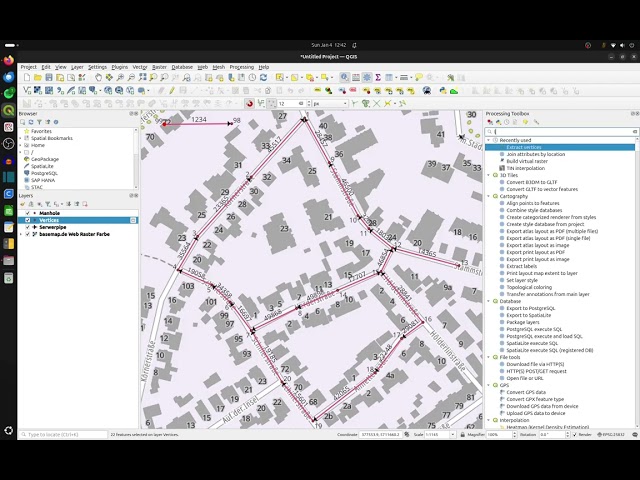Toggle the Render checkbox in status bar
The image size is (640, 480).
575,435
